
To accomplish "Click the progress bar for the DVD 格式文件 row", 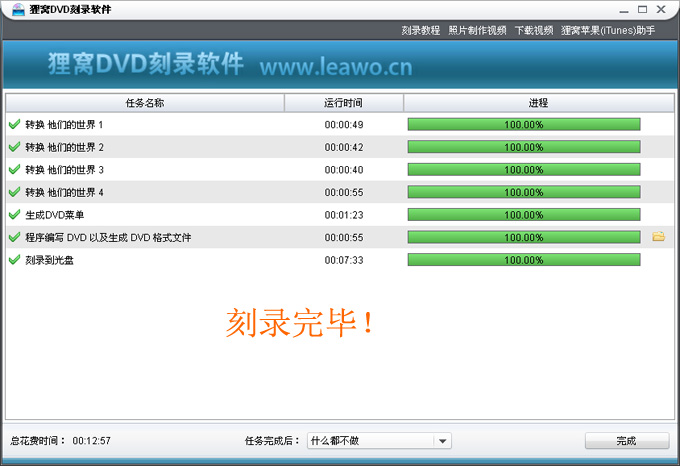I will tap(524, 237).
